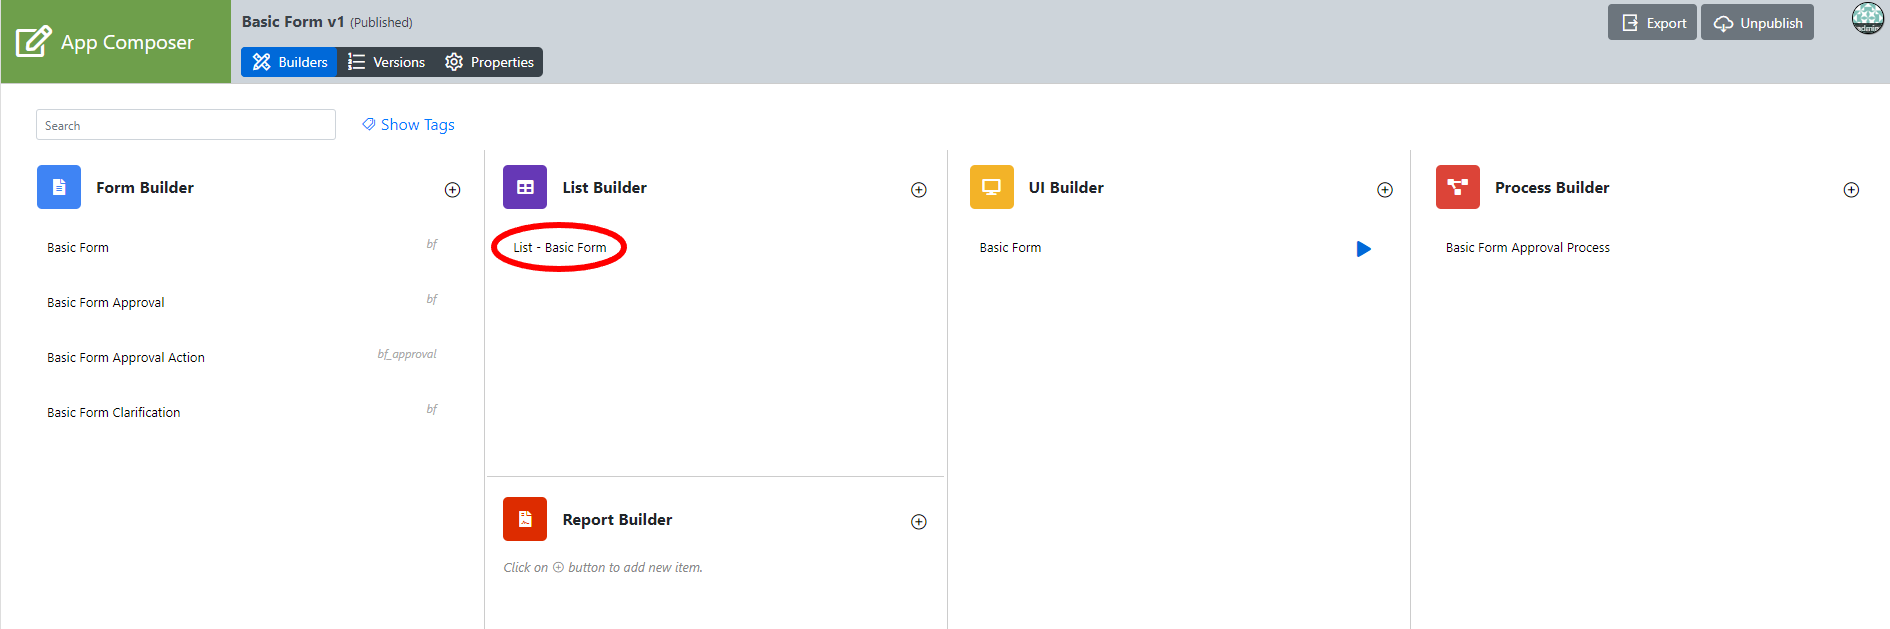Show Tags link toggle
This screenshot has height=629, width=1890.
[x=408, y=125]
